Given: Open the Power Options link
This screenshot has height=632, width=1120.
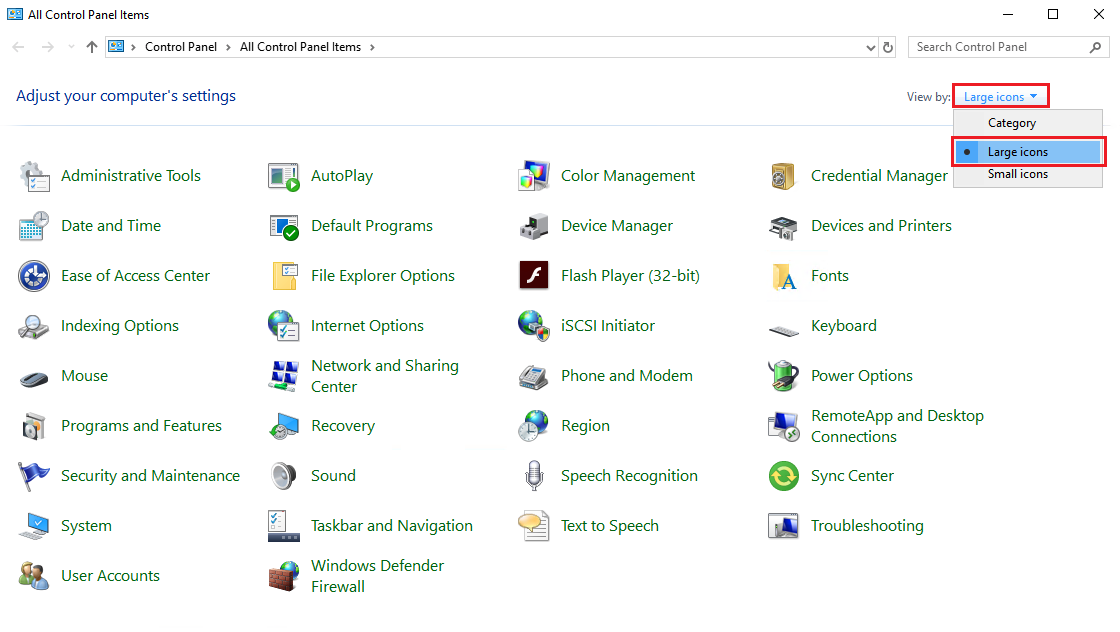Looking at the screenshot, I should click(x=862, y=376).
